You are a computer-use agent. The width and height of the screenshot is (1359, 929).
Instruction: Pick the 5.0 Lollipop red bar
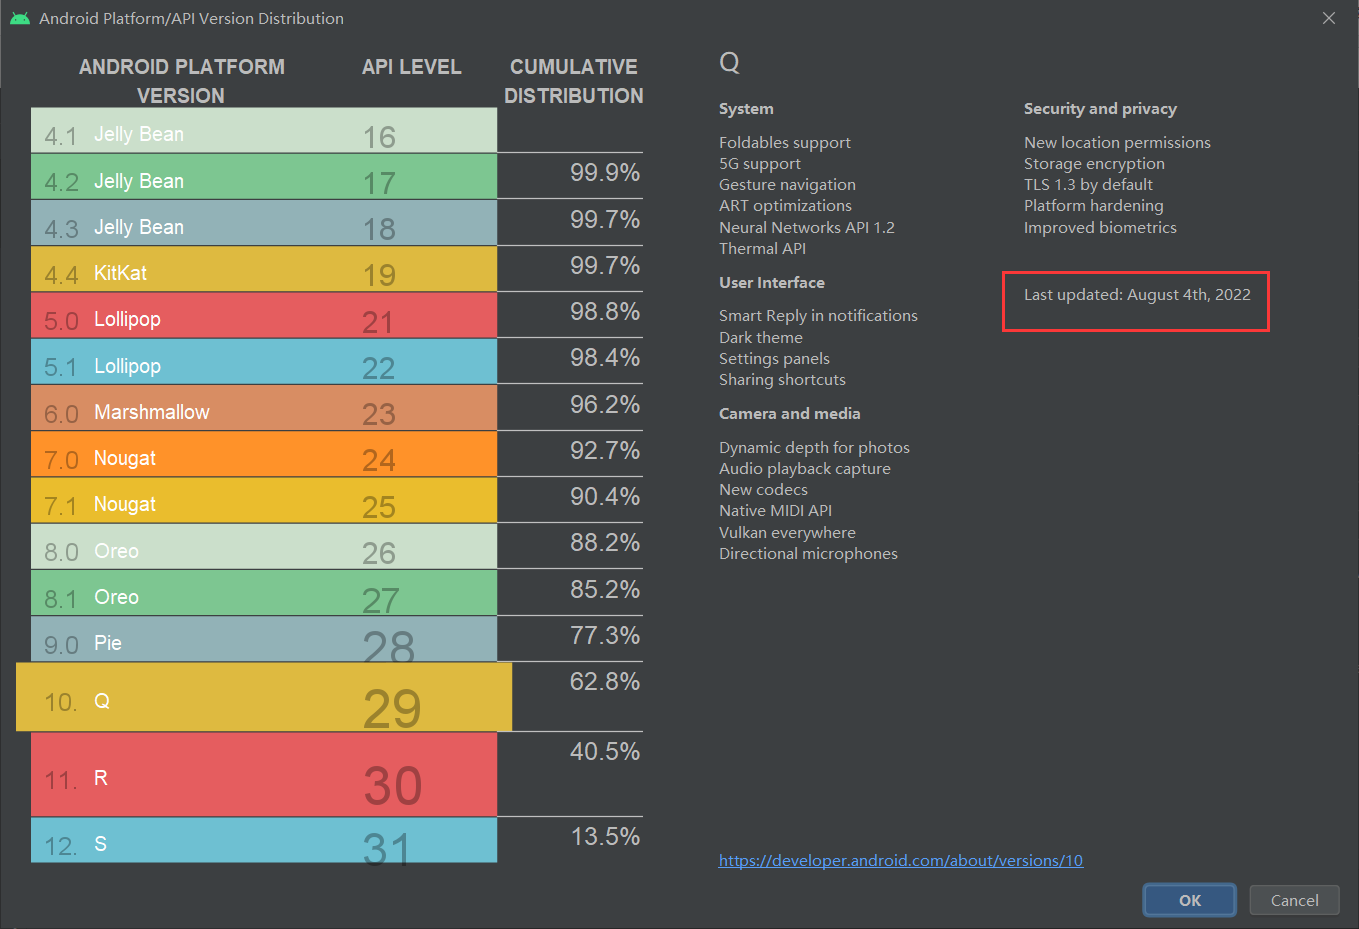pos(264,316)
